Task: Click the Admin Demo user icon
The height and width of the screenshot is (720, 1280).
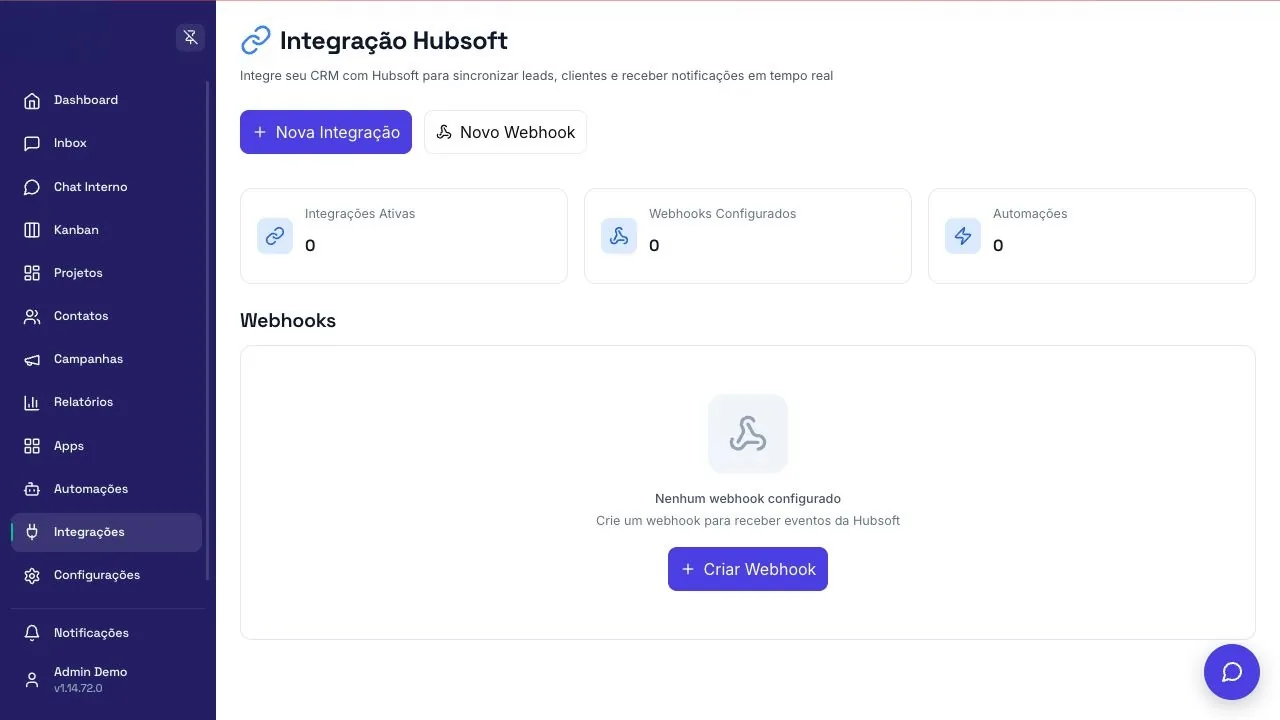Action: (32, 679)
